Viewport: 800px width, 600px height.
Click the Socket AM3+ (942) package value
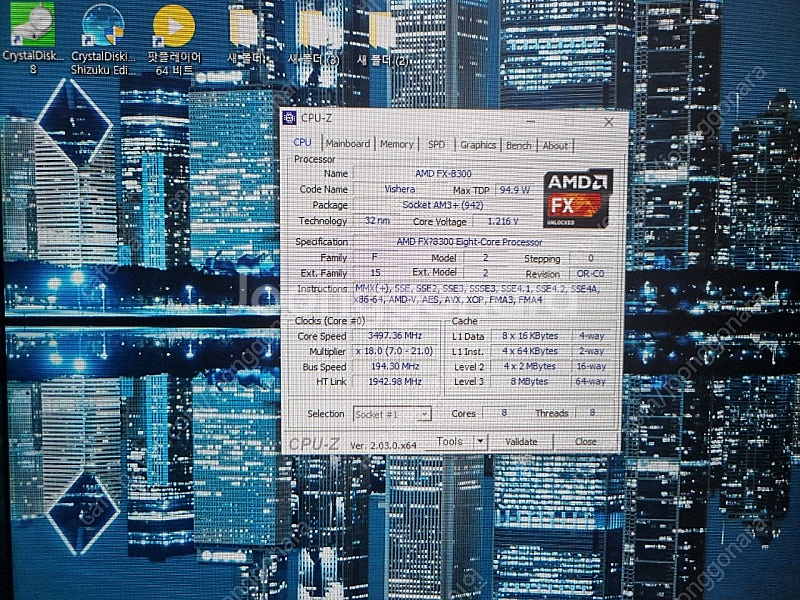click(443, 205)
